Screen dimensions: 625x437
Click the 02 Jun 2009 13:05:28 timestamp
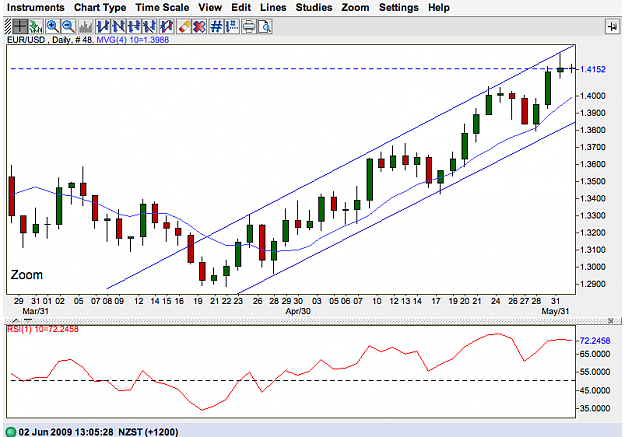point(66,432)
